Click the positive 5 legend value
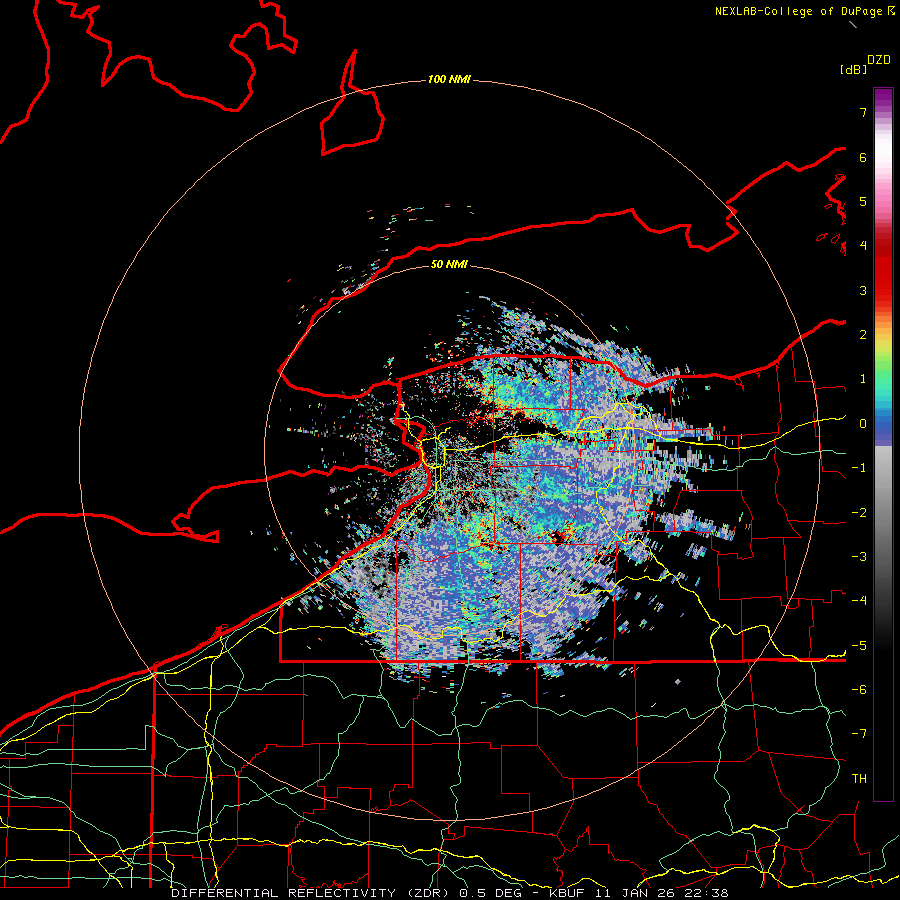 pos(863,201)
